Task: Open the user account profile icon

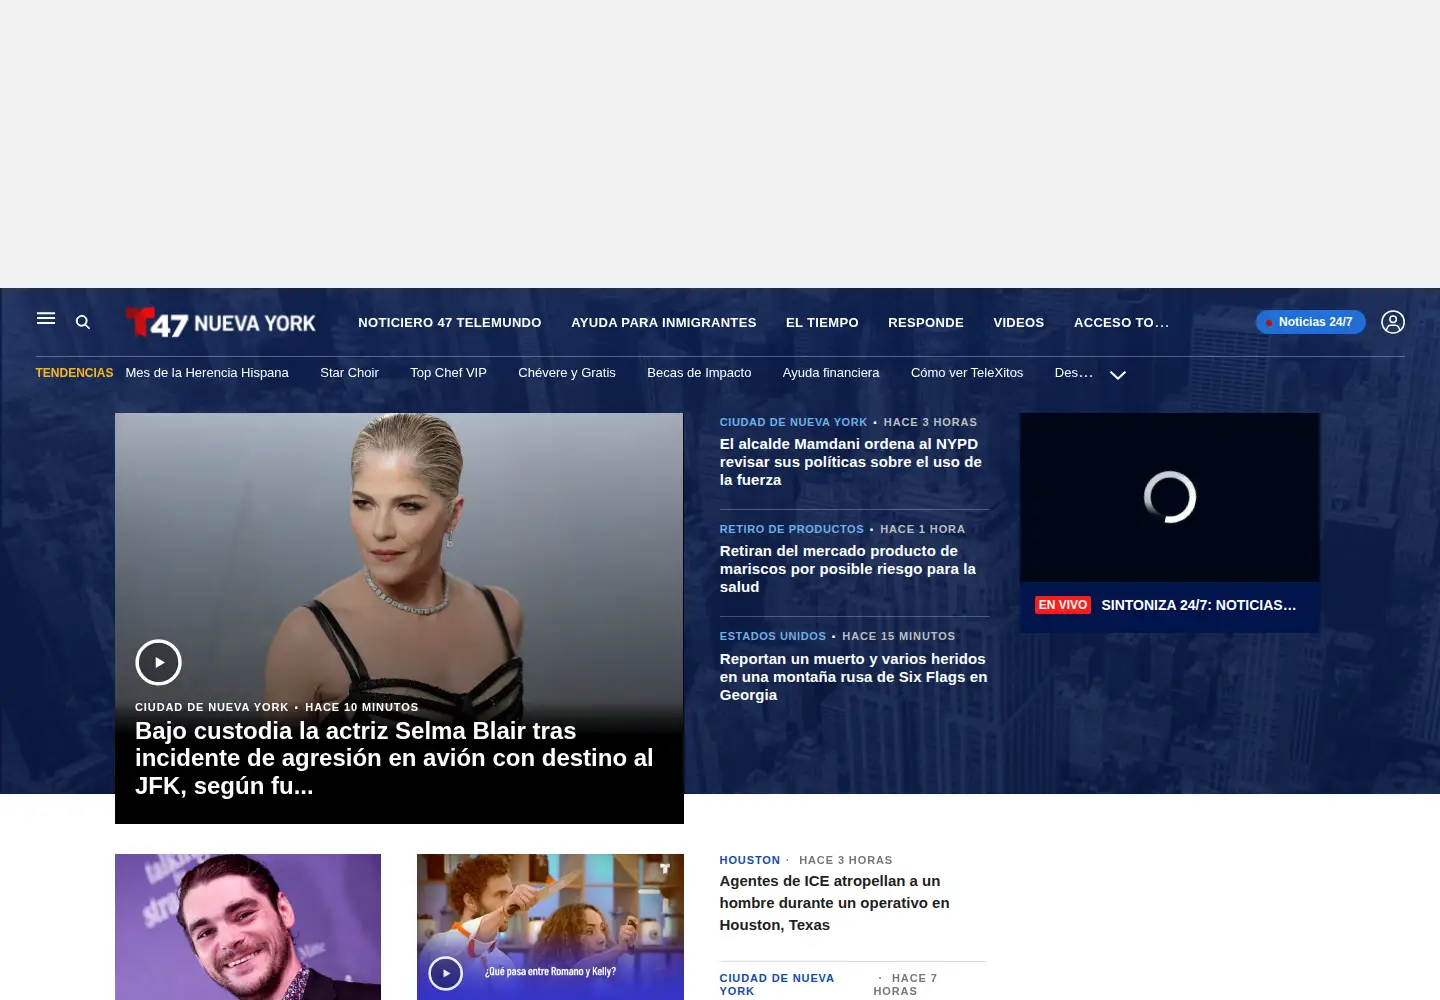Action: pos(1393,322)
